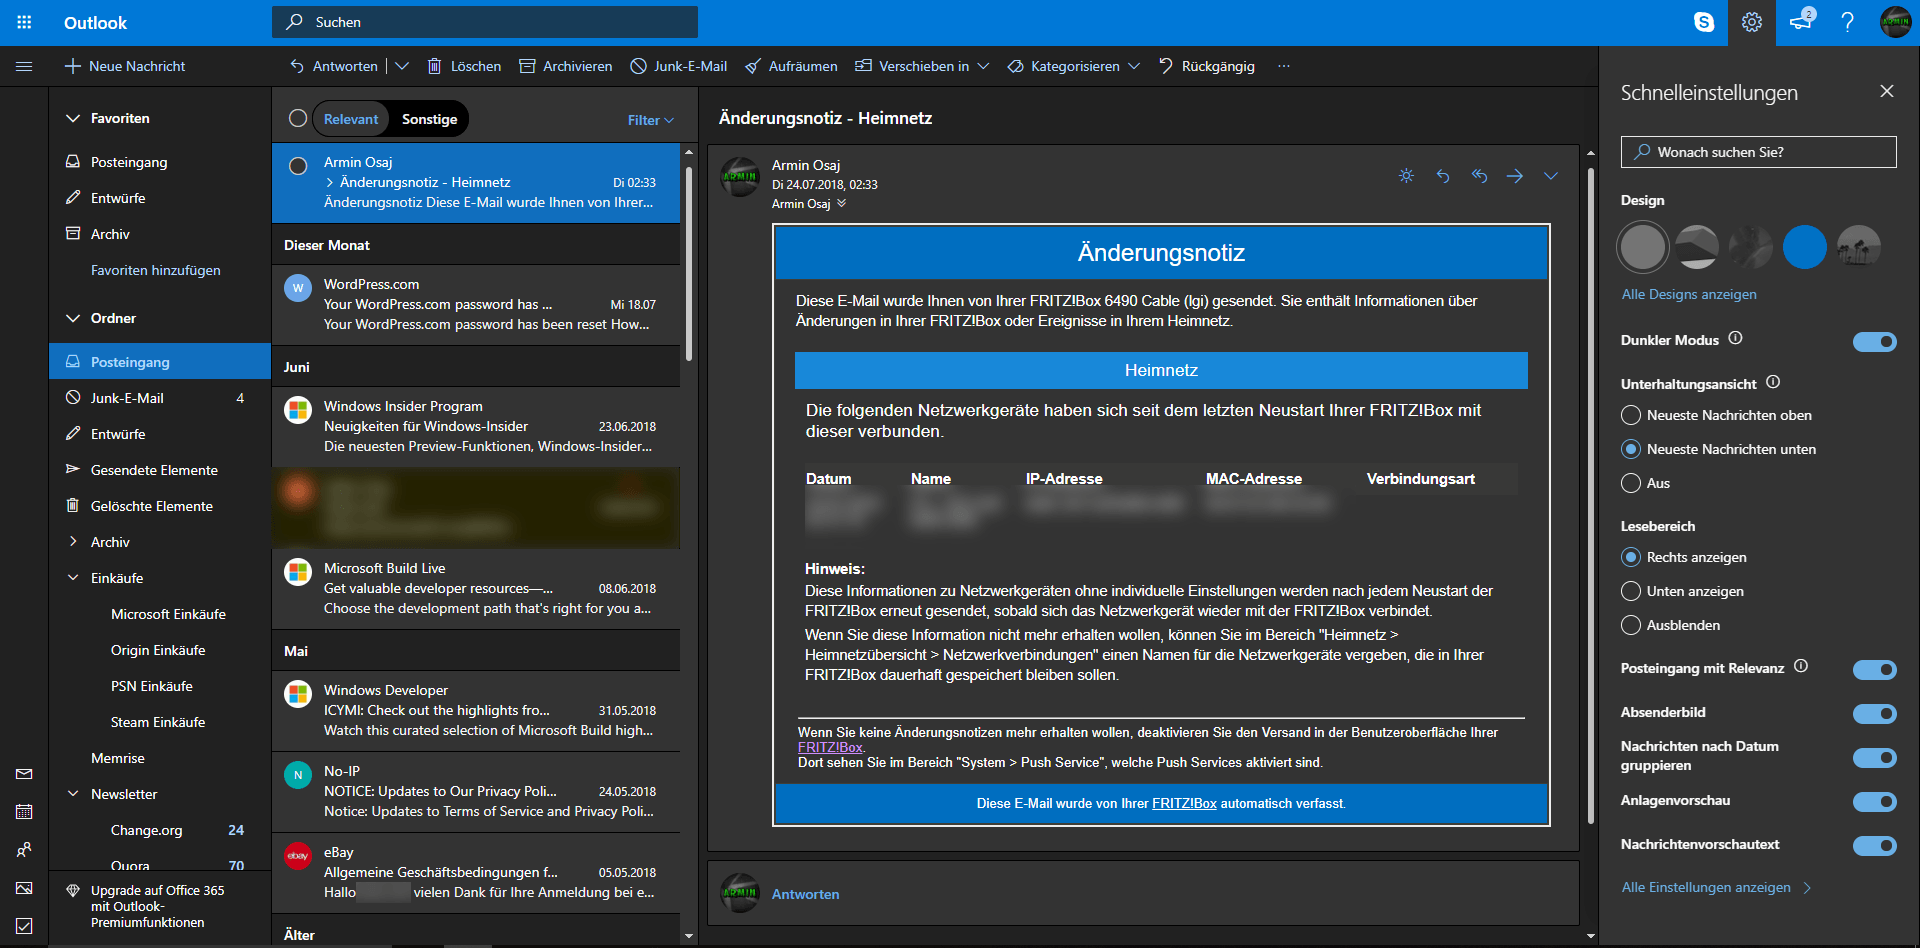Select all messages circle checkbox
This screenshot has height=948, width=1920.
pos(297,118)
